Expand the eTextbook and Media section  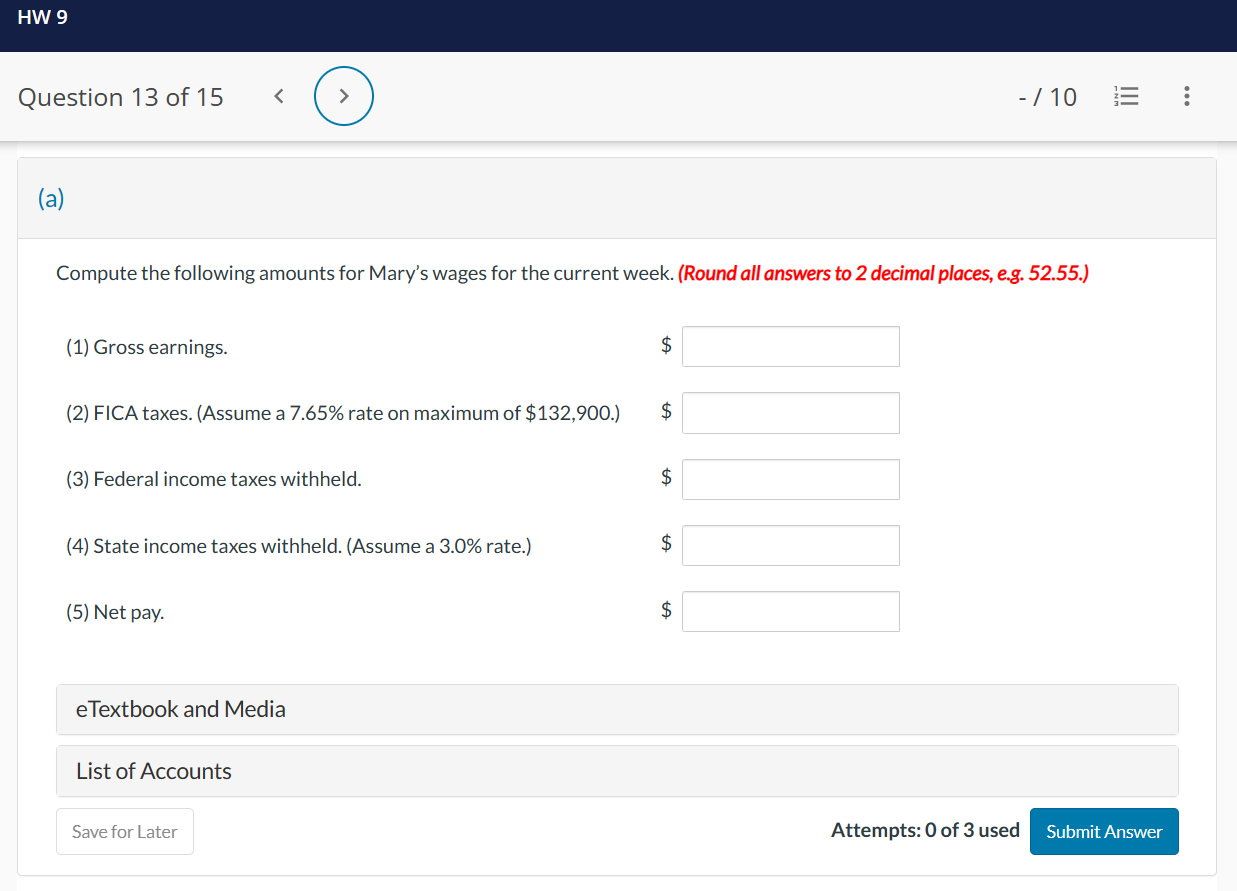pyautogui.click(x=617, y=709)
